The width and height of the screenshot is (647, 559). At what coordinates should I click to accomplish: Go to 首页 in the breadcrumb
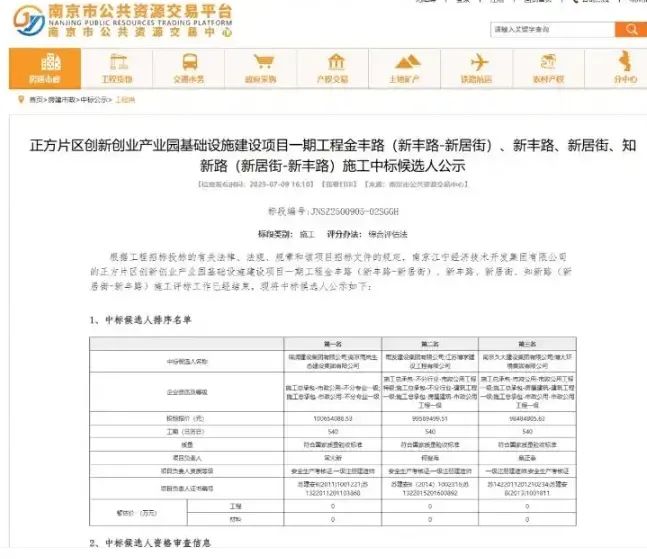coord(35,100)
